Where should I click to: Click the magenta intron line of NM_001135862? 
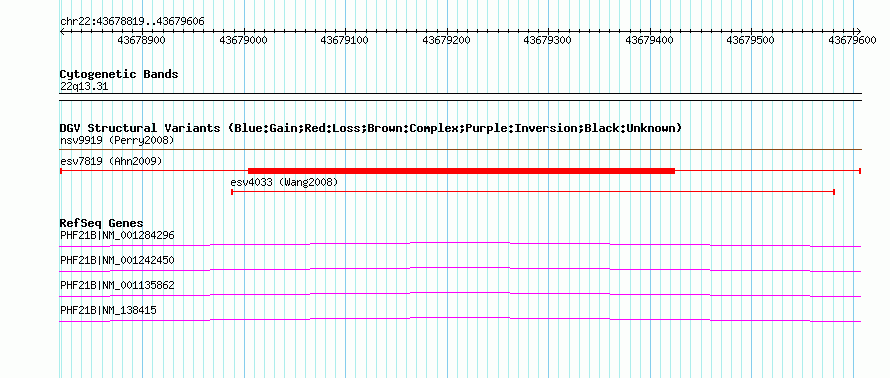point(460,294)
